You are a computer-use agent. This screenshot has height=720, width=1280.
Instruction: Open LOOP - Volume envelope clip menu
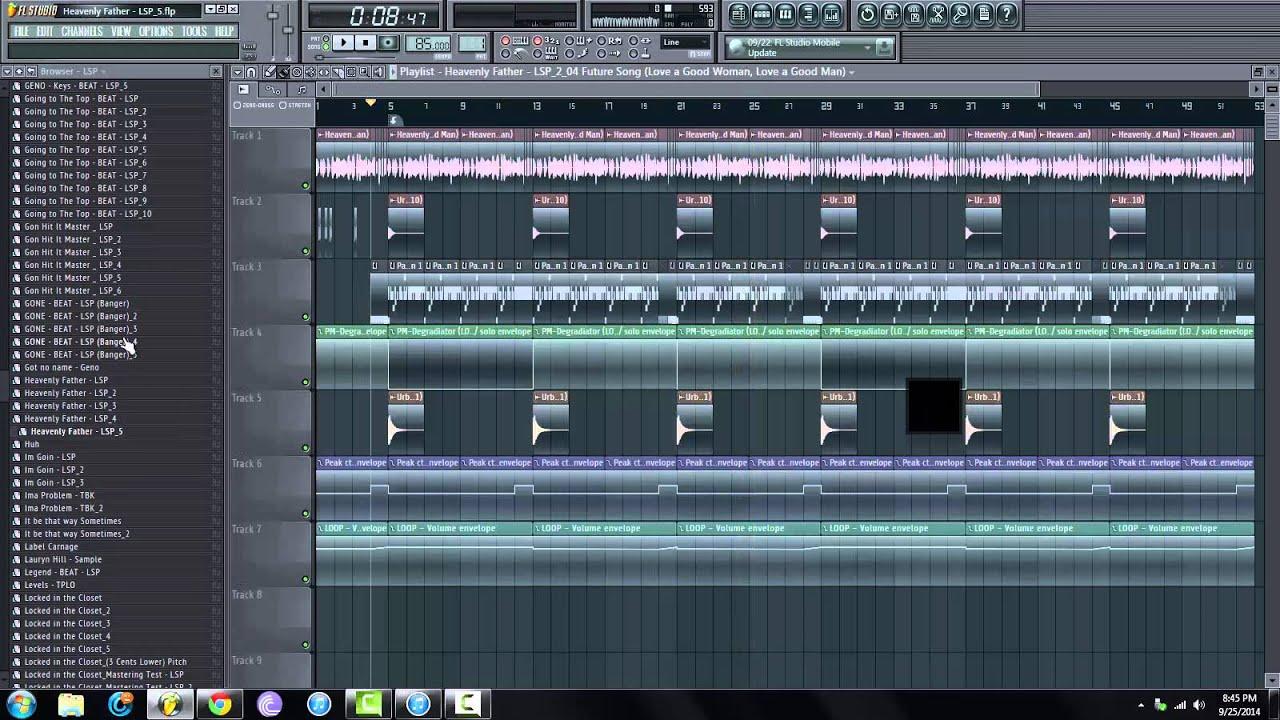(x=320, y=528)
